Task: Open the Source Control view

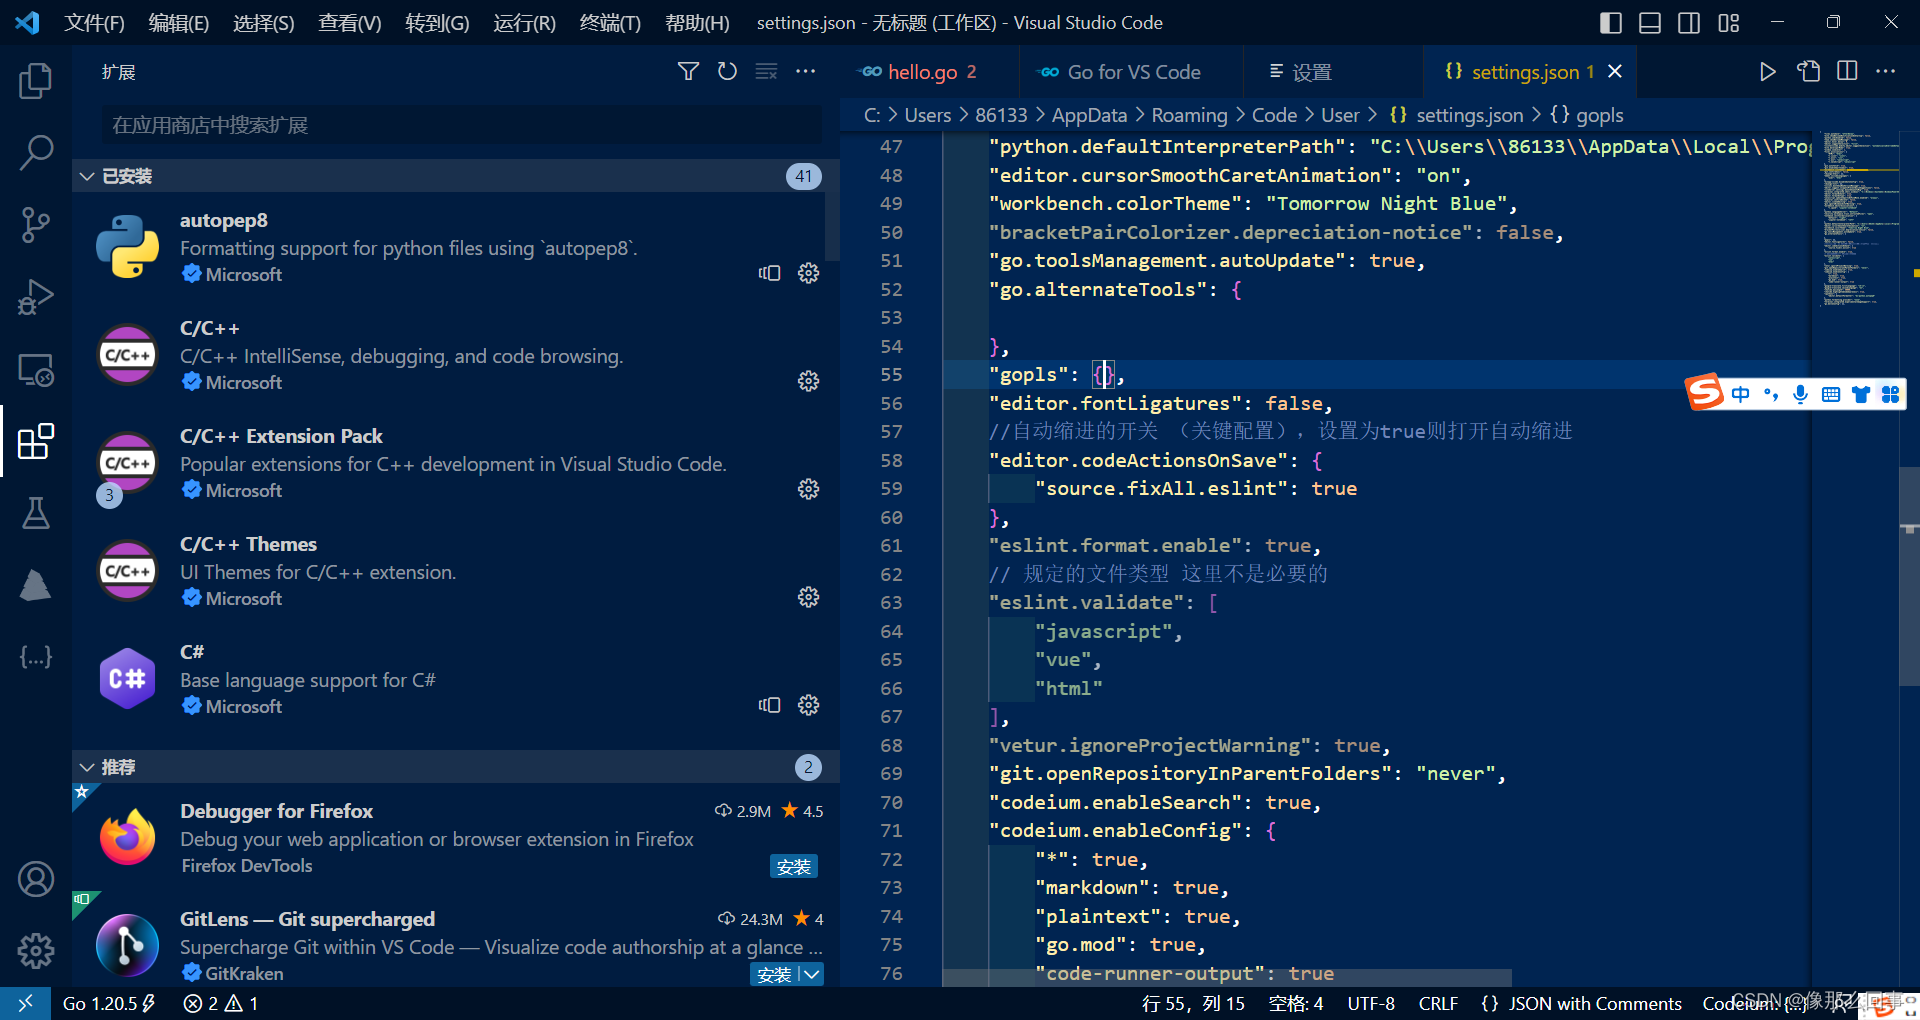Action: pos(36,224)
